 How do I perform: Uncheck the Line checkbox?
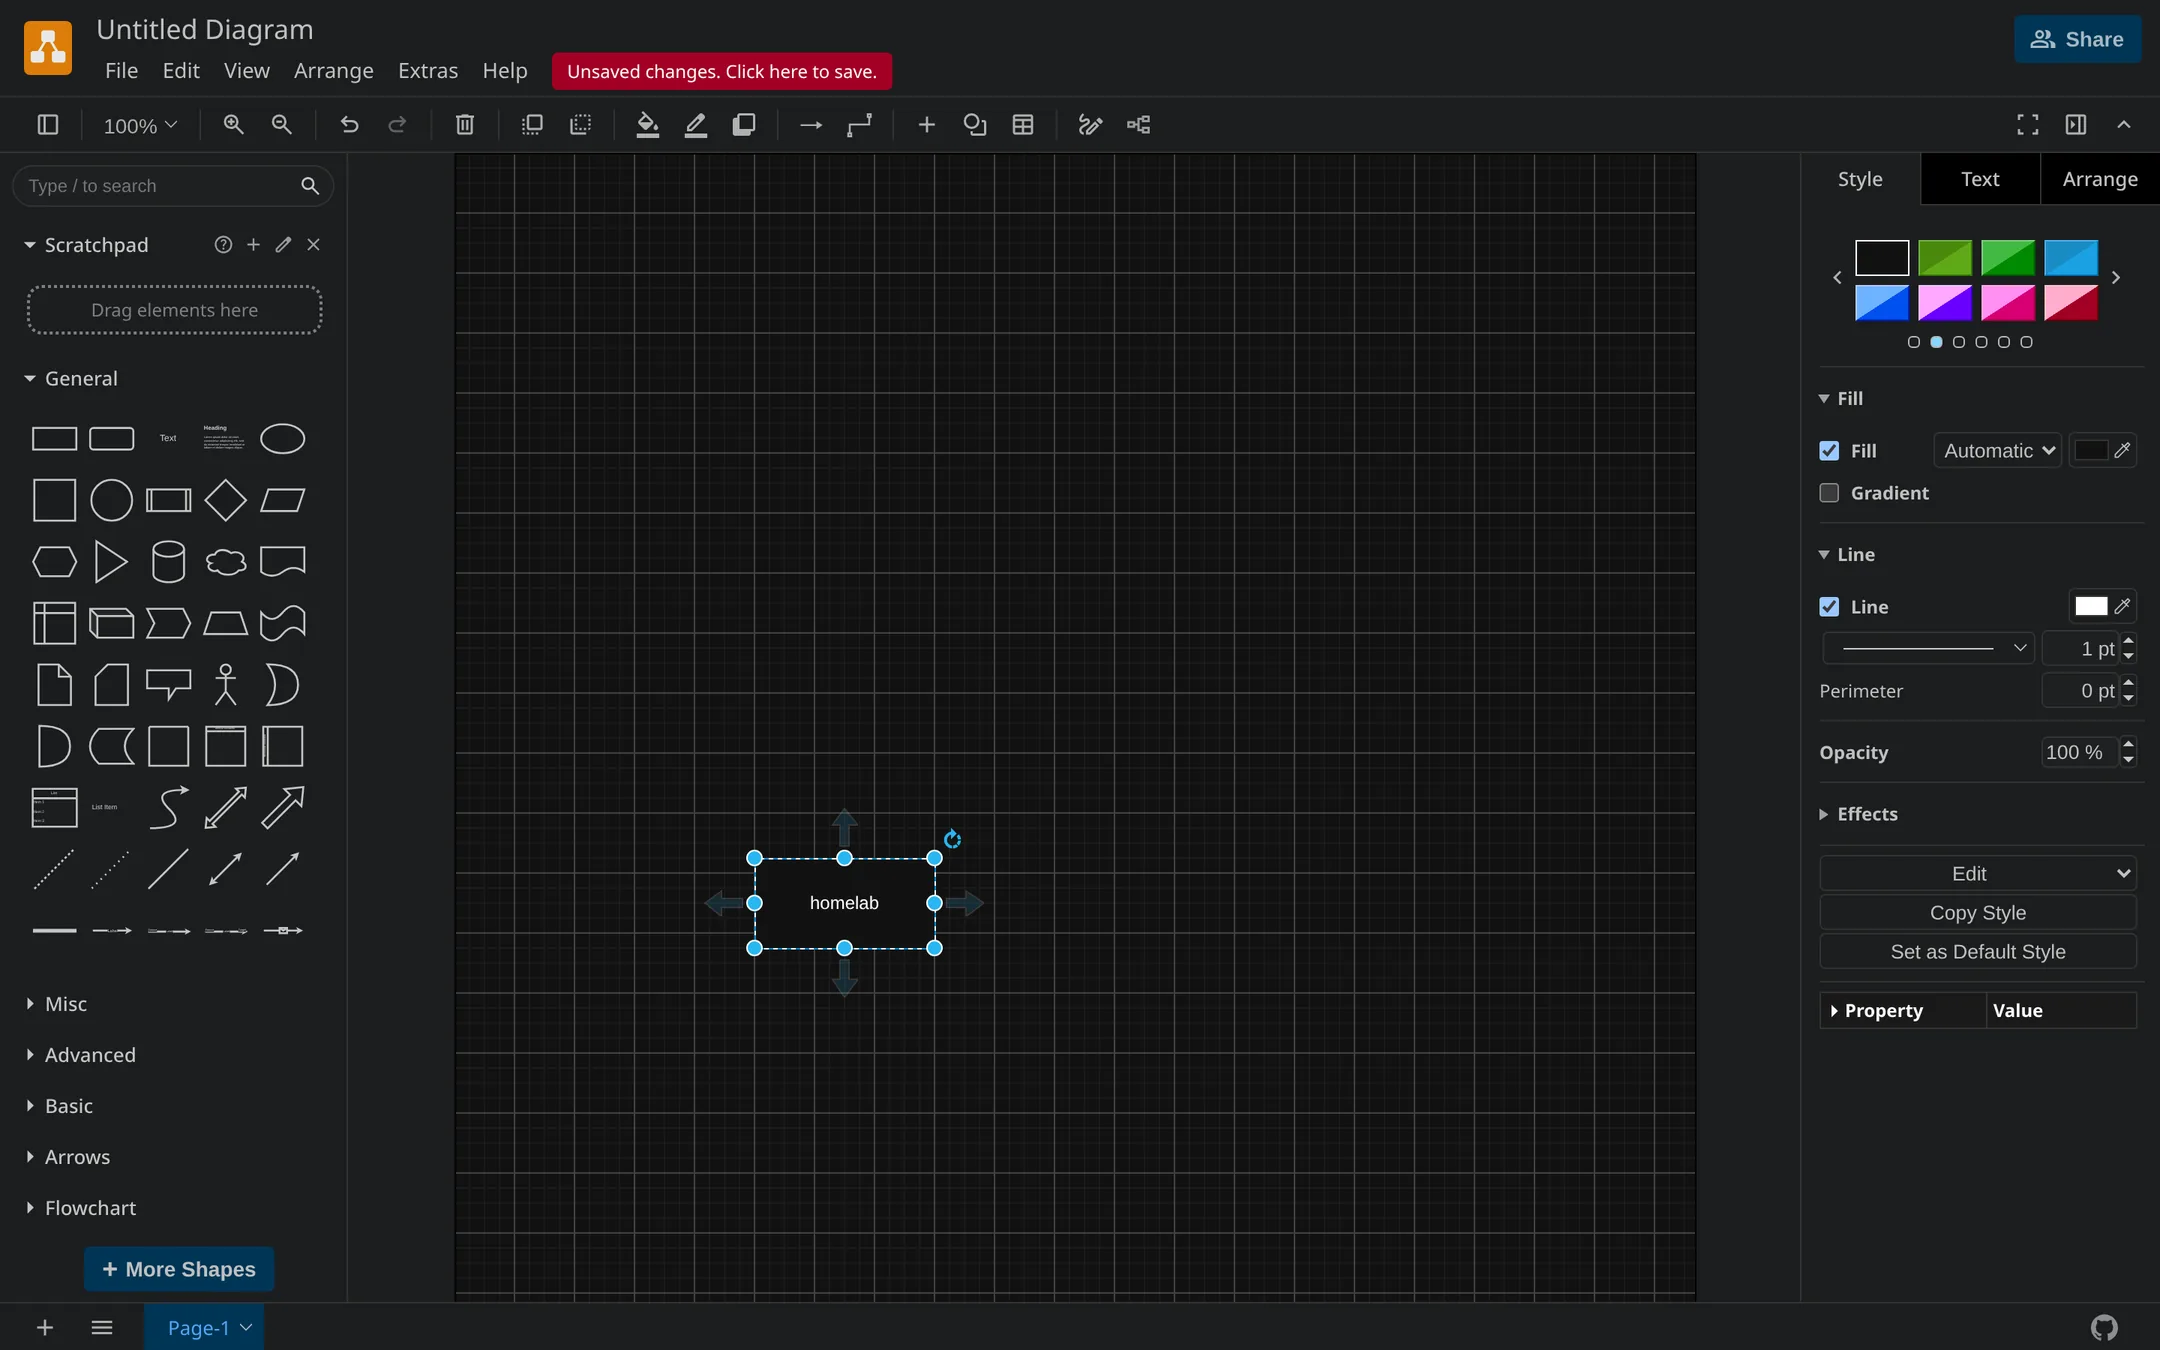1829,607
